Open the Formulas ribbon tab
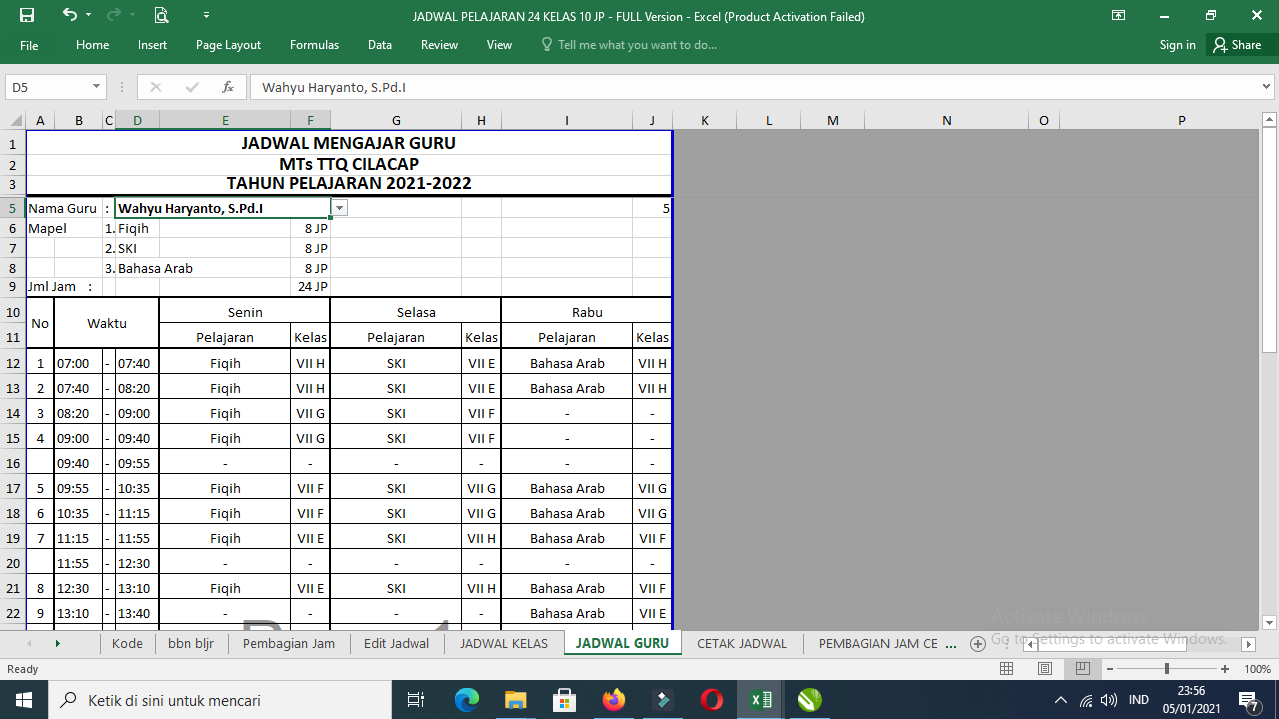The width and height of the screenshot is (1279, 719). [314, 45]
